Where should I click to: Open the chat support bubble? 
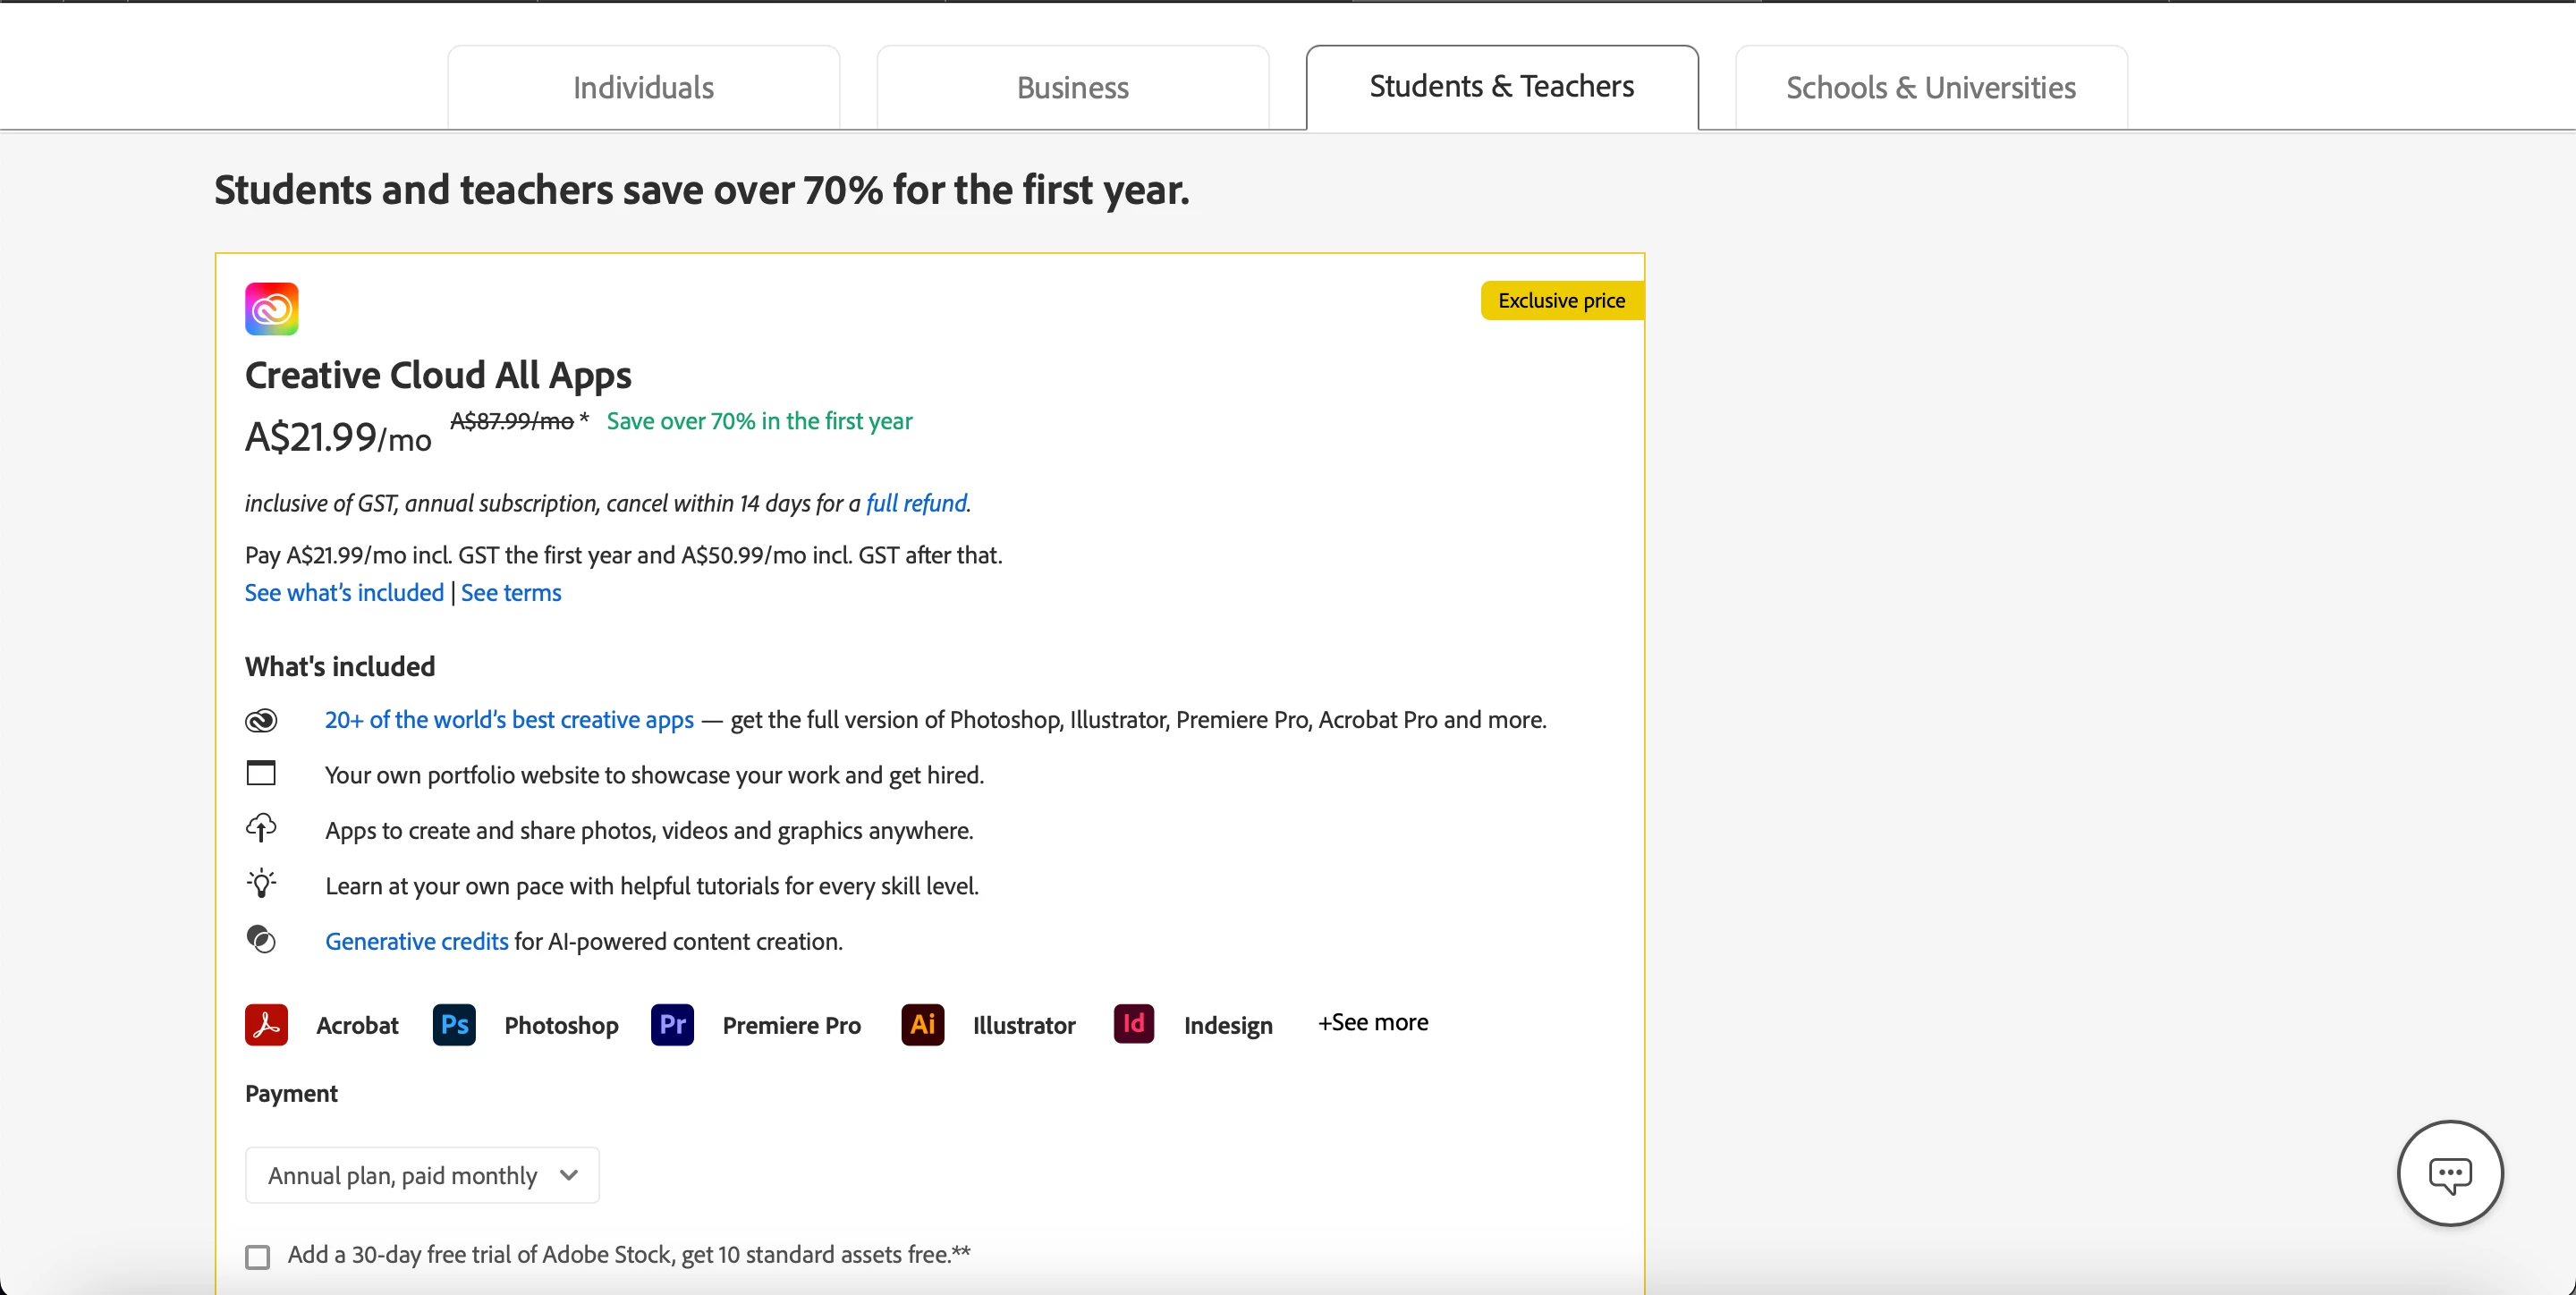pos(2449,1173)
